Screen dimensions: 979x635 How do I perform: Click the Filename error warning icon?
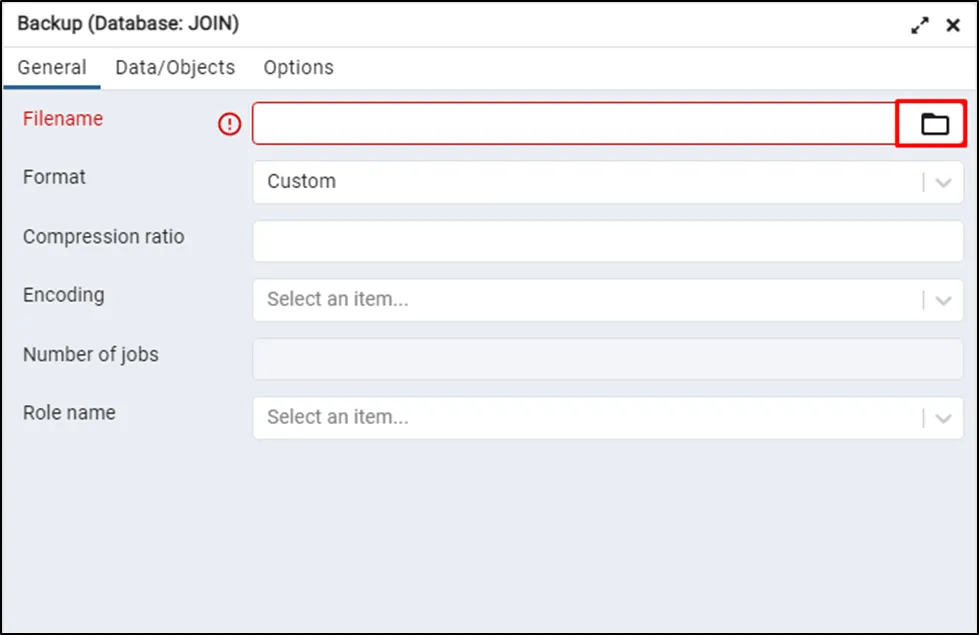tap(230, 124)
